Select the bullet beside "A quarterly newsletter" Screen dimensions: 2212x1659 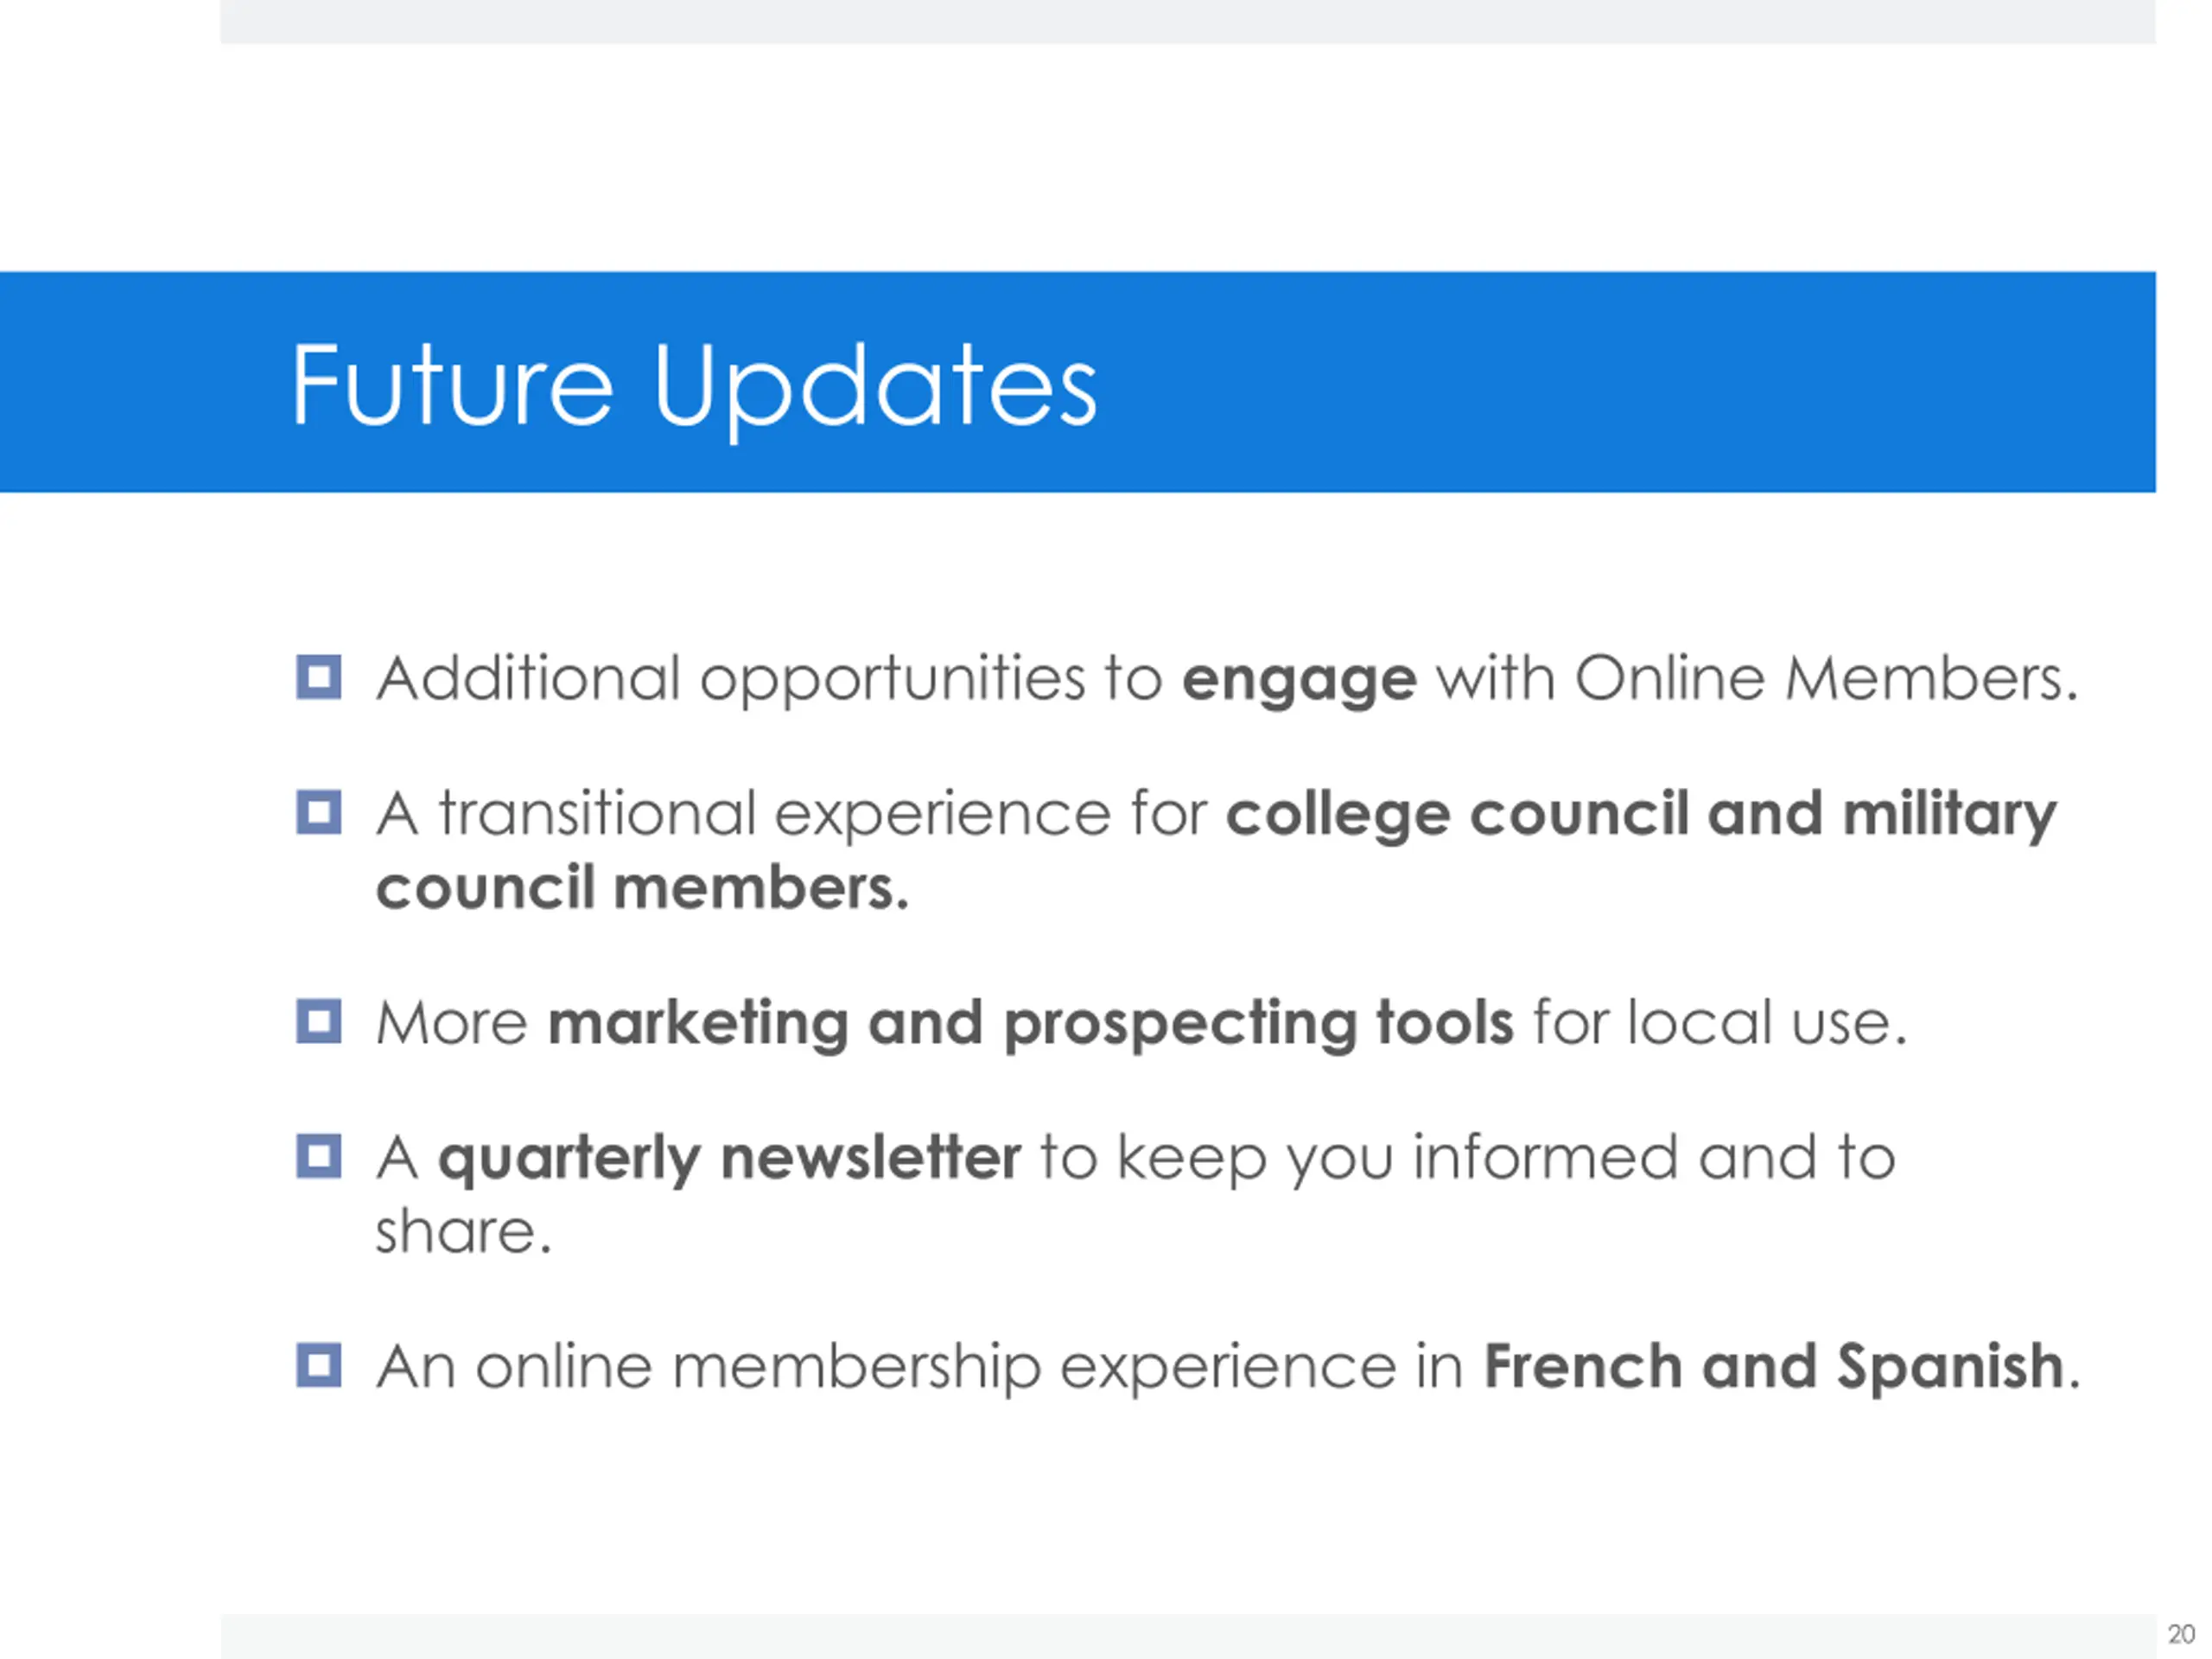tap(319, 1156)
